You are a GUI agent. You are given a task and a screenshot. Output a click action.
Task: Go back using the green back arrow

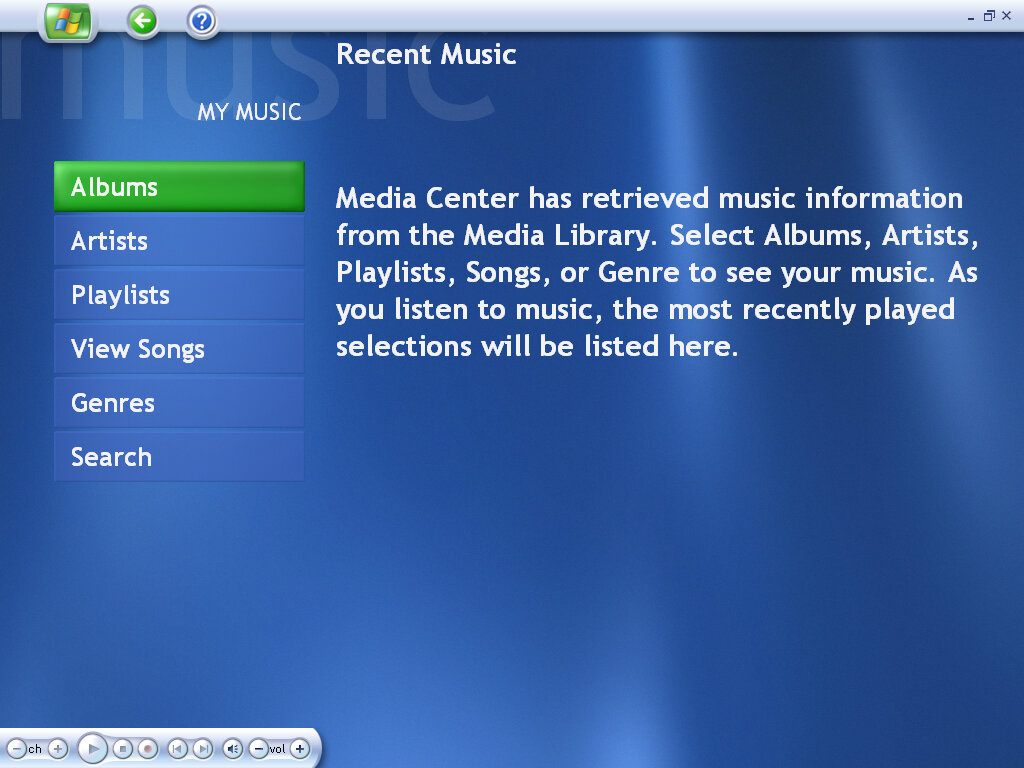tap(141, 20)
